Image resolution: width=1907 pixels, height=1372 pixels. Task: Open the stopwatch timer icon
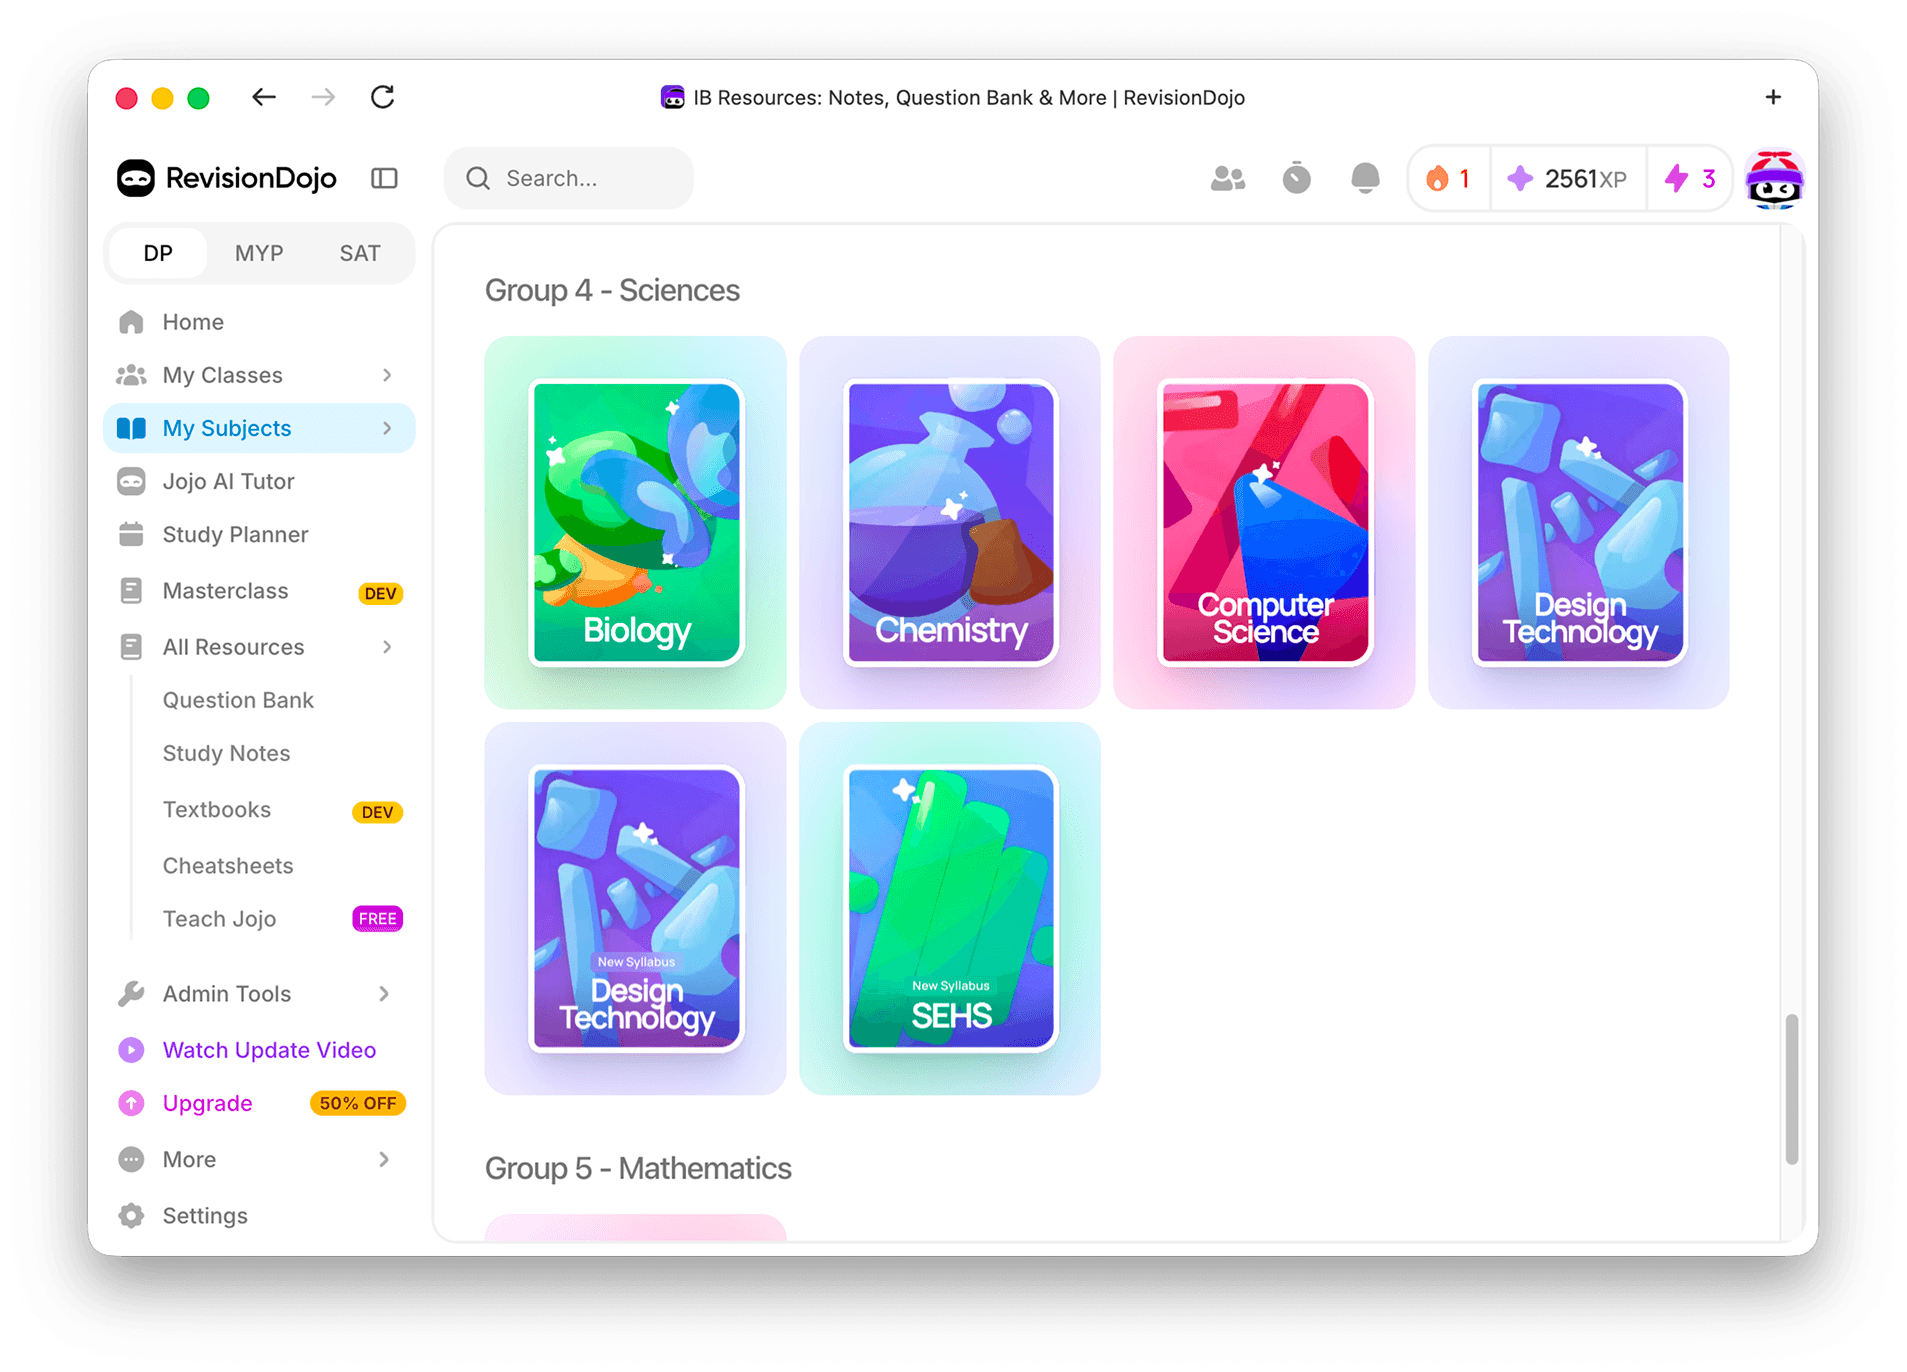(1296, 178)
